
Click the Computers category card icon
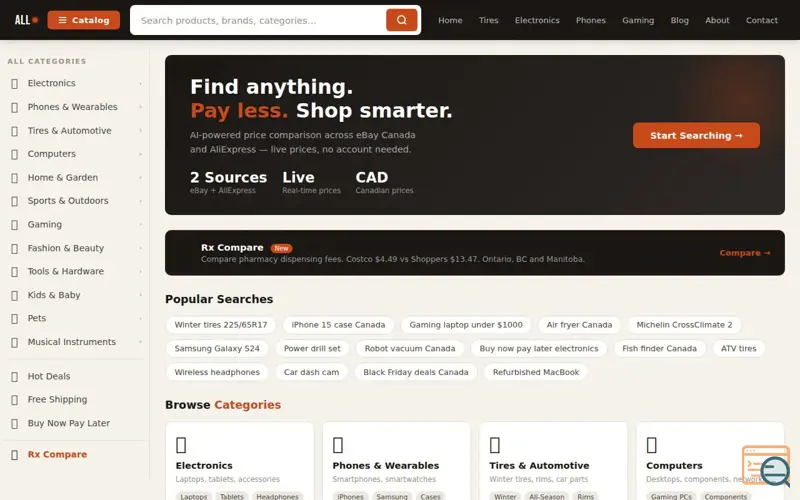click(x=652, y=445)
